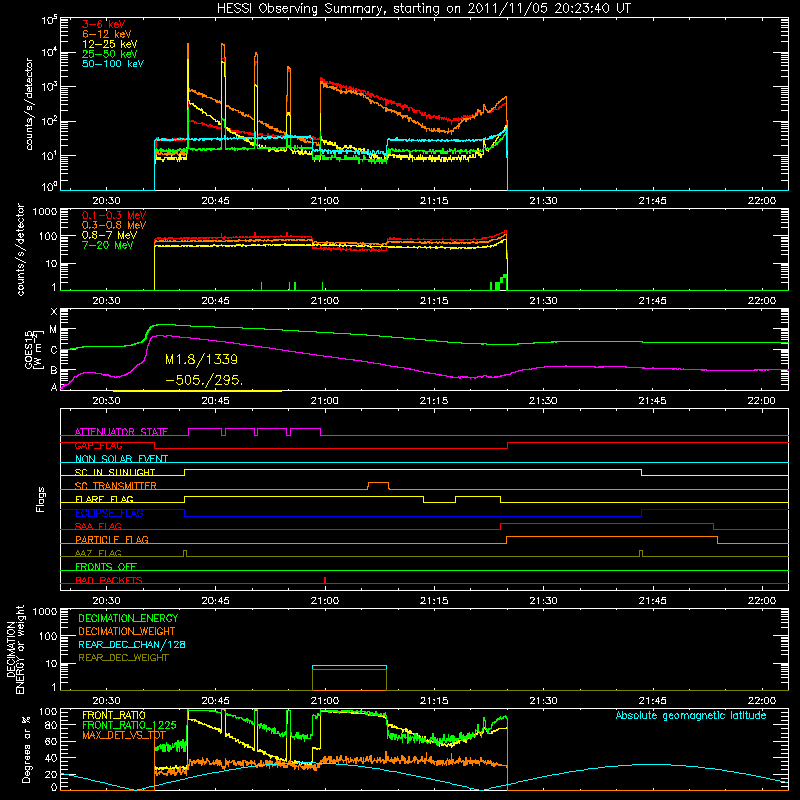Select the FRONTS_OFF flag label
Viewport: 800px width, 800px height.
pyautogui.click(x=106, y=566)
